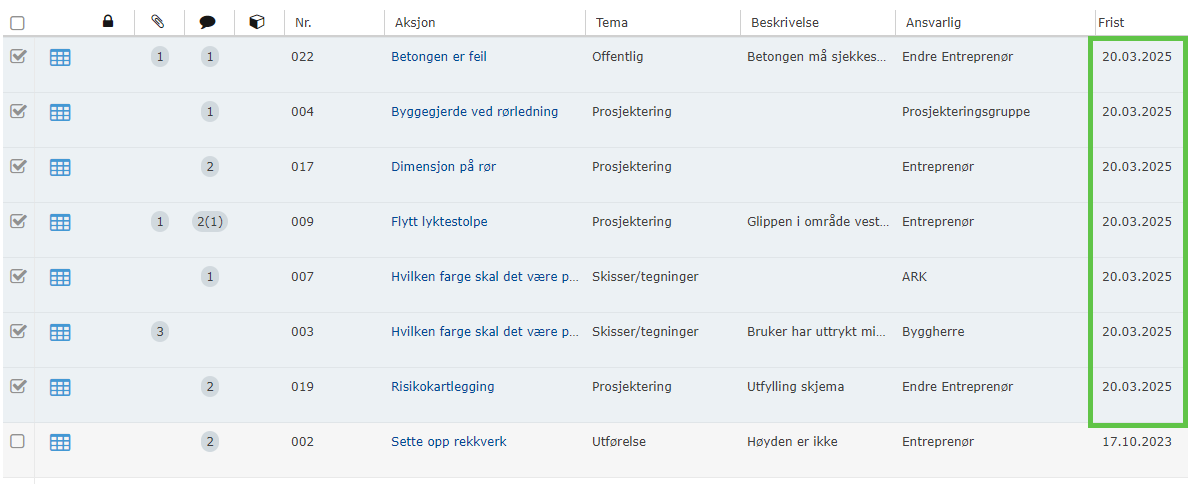Toggle the select-all checkbox in header

click(17, 22)
